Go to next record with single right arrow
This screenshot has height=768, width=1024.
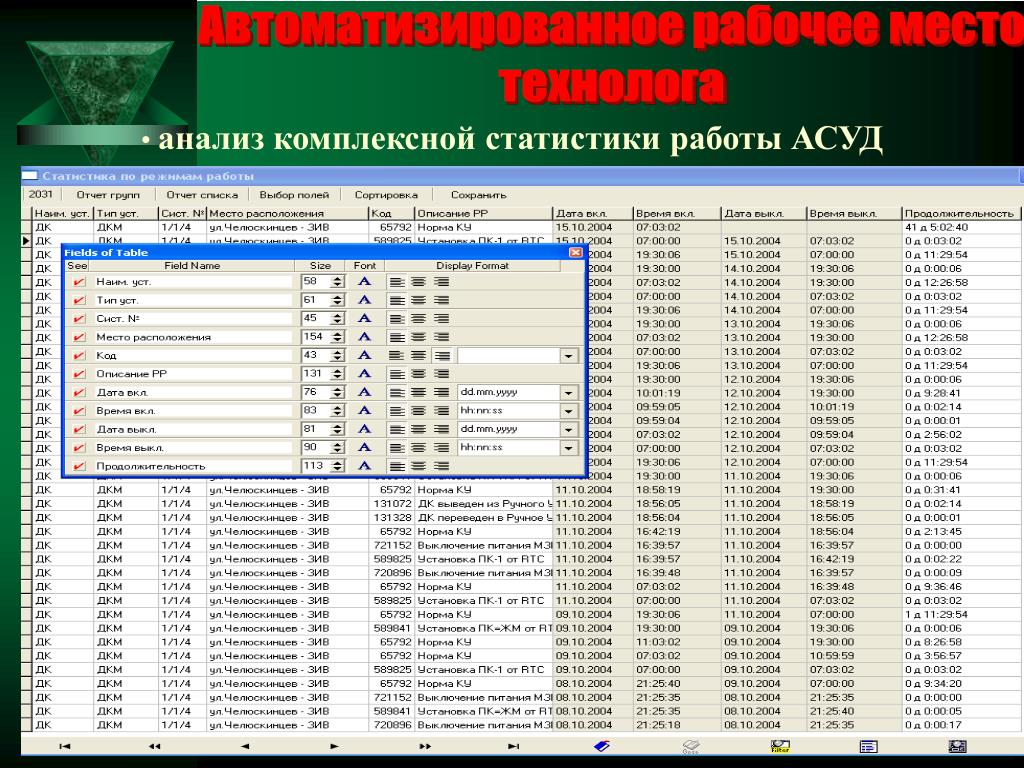[334, 746]
